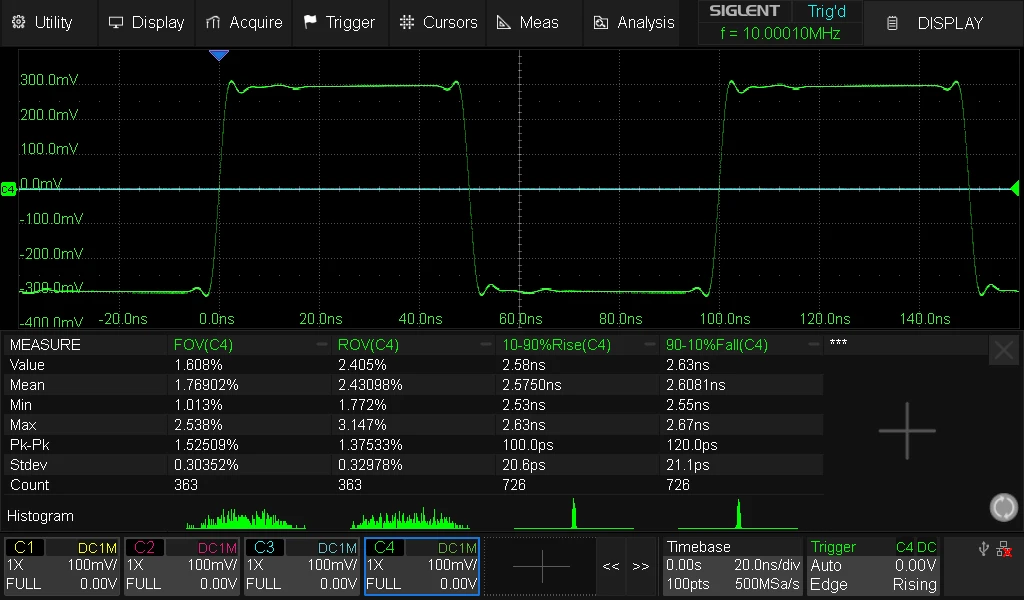Decrease timebase with the << button

click(611, 566)
